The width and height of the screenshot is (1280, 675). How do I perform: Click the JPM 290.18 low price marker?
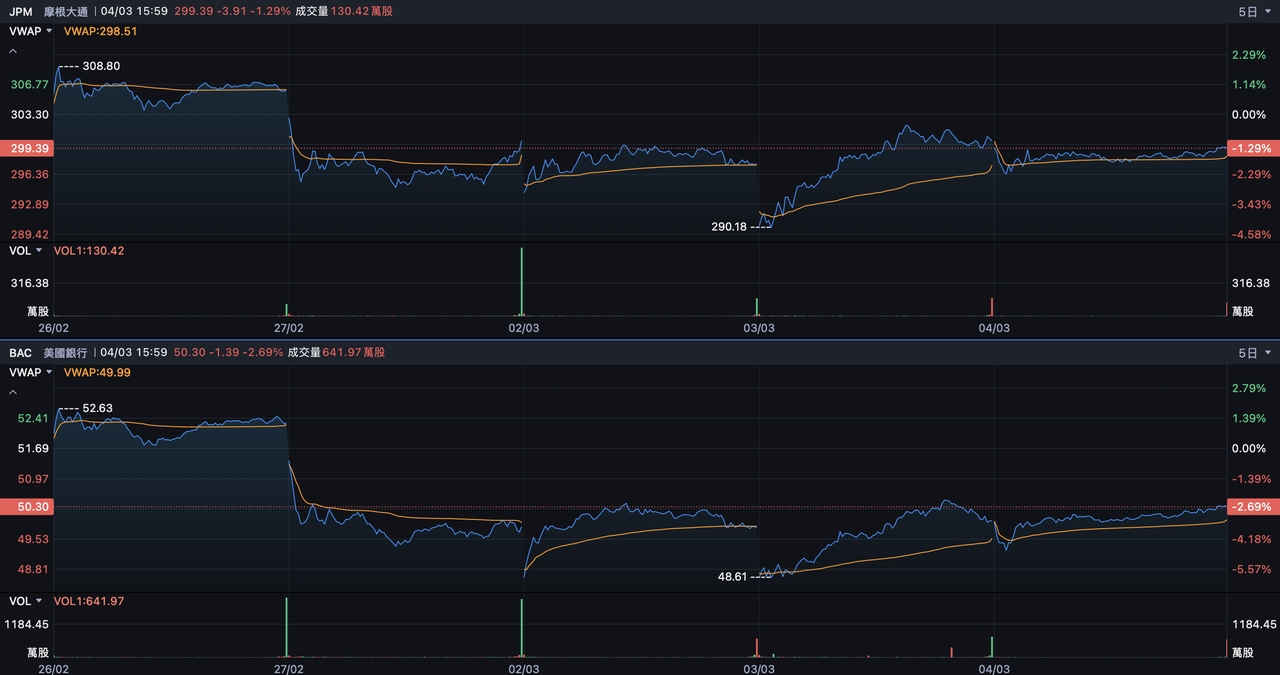[x=729, y=227]
